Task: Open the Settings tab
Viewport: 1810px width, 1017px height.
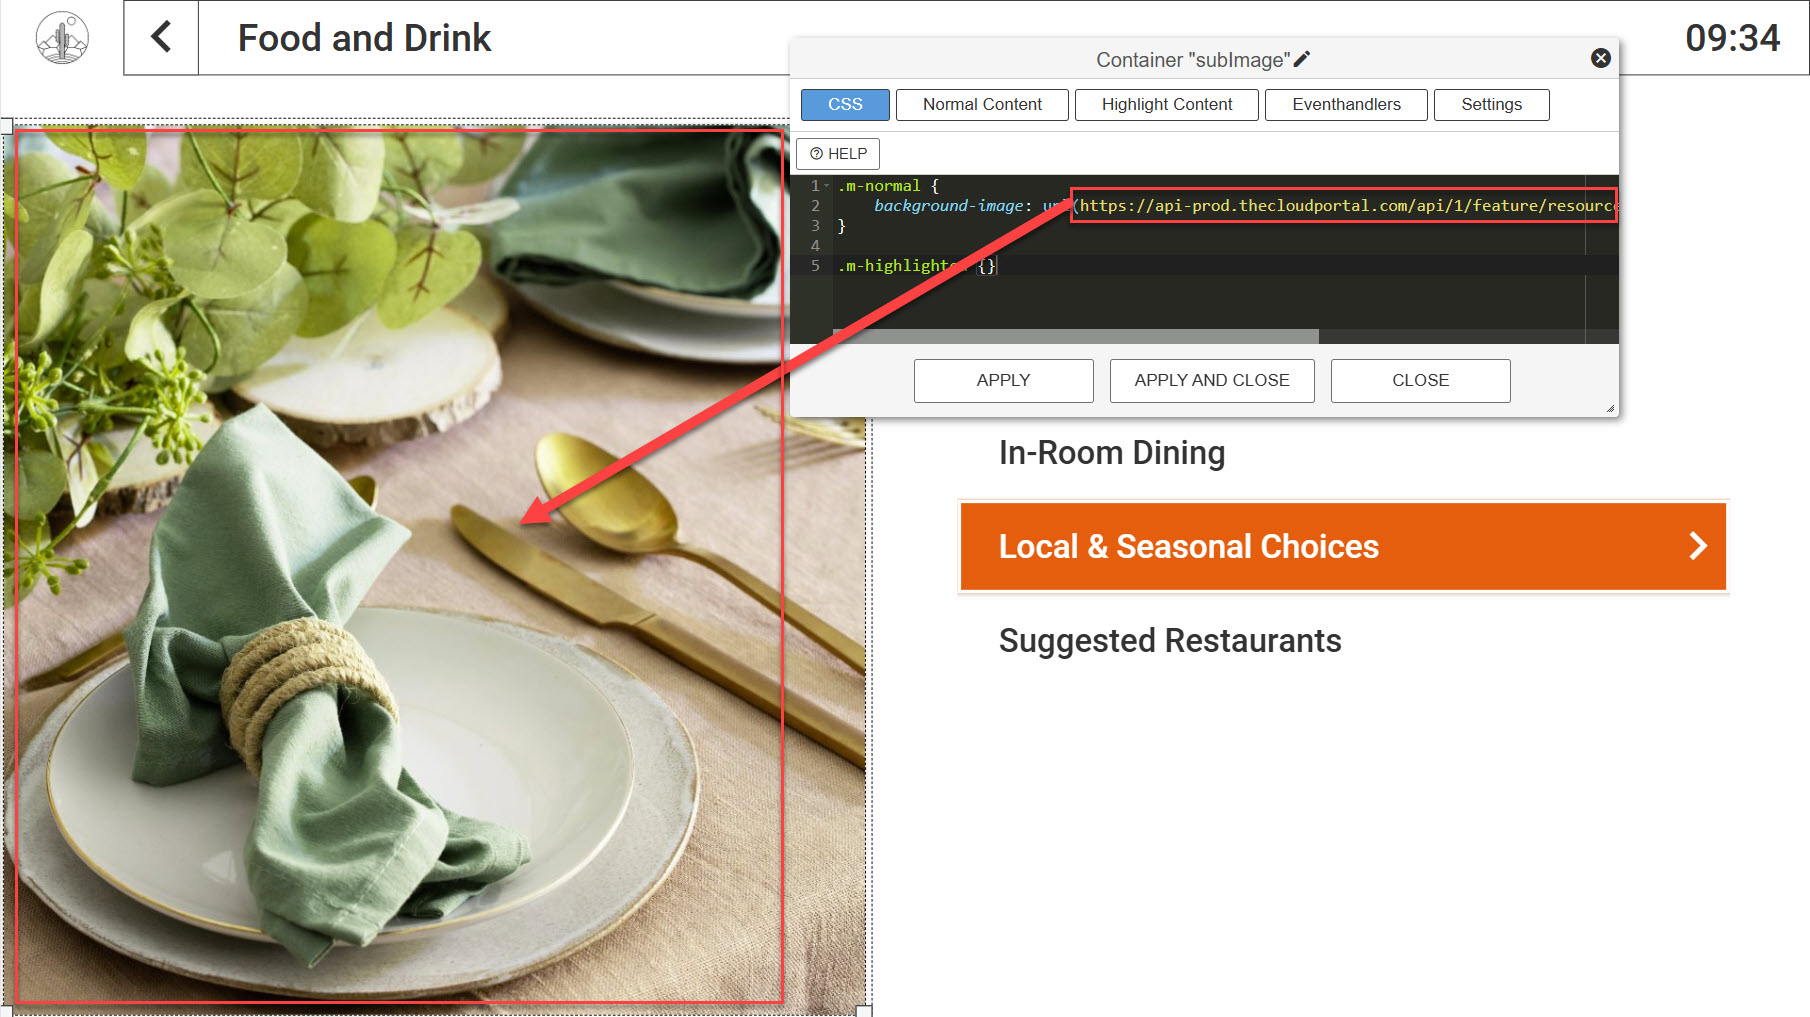Action: 1491,104
